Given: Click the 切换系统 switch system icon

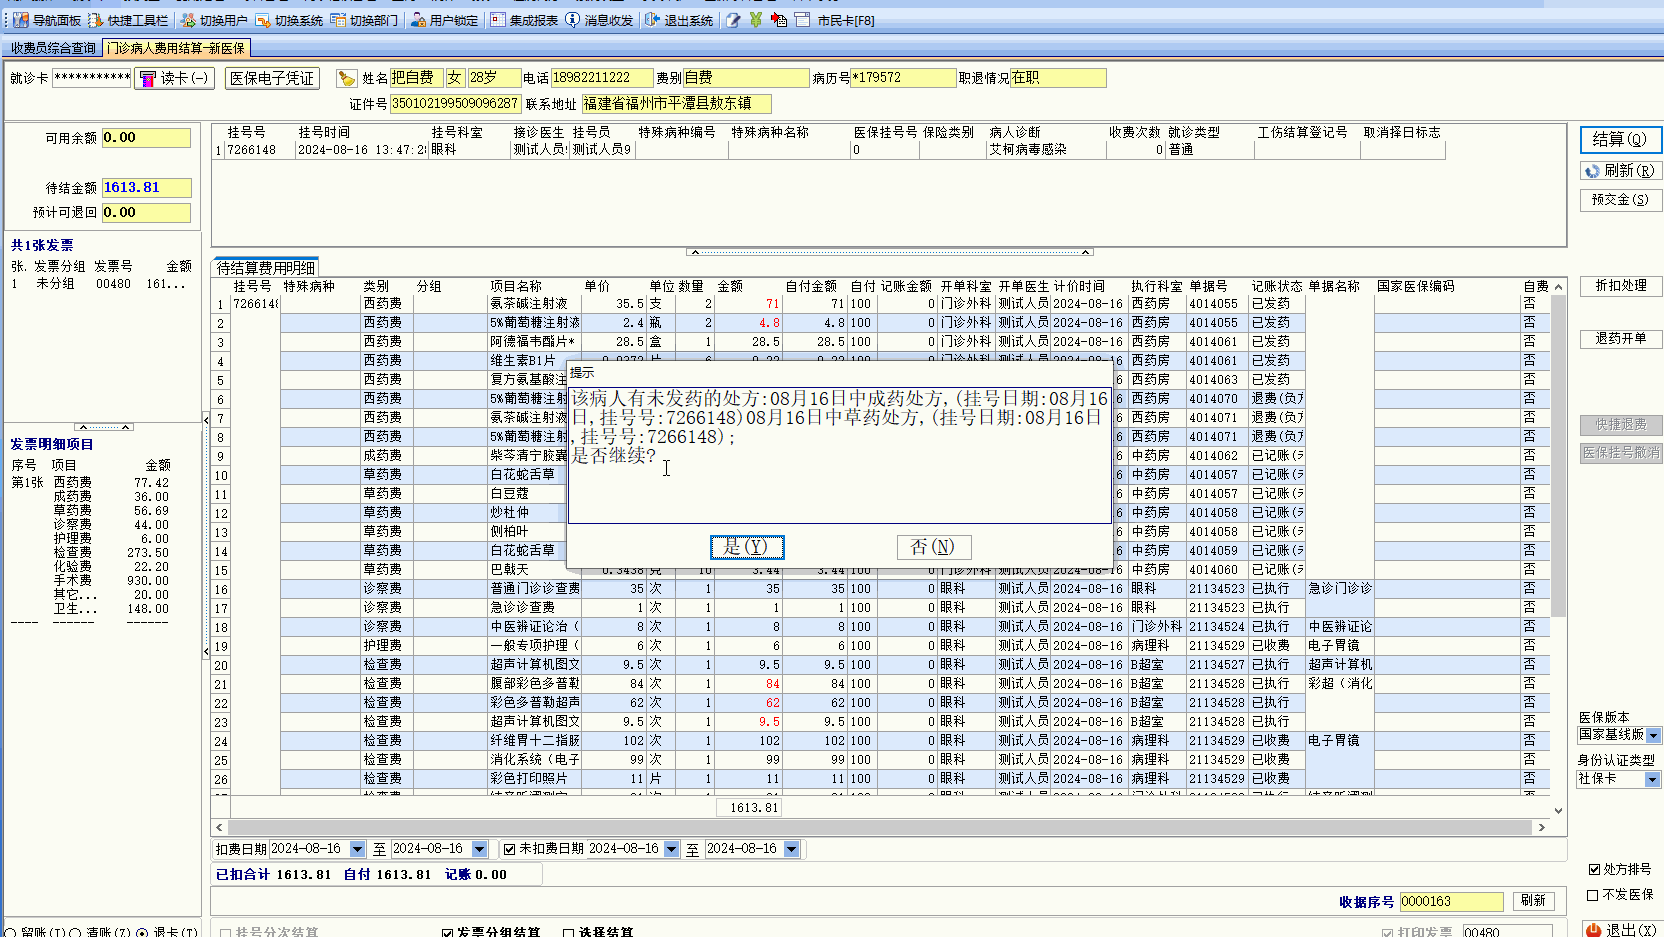Looking at the screenshot, I should pos(263,20).
